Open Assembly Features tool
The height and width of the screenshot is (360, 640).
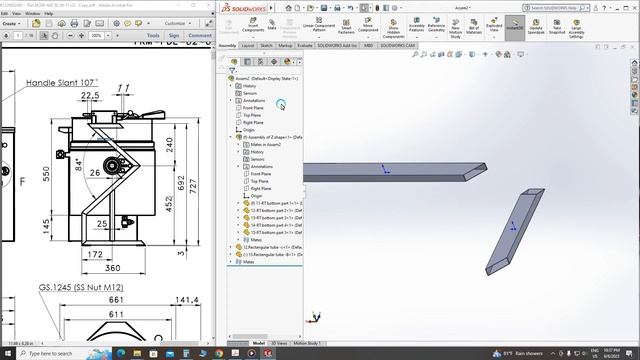[x=416, y=25]
